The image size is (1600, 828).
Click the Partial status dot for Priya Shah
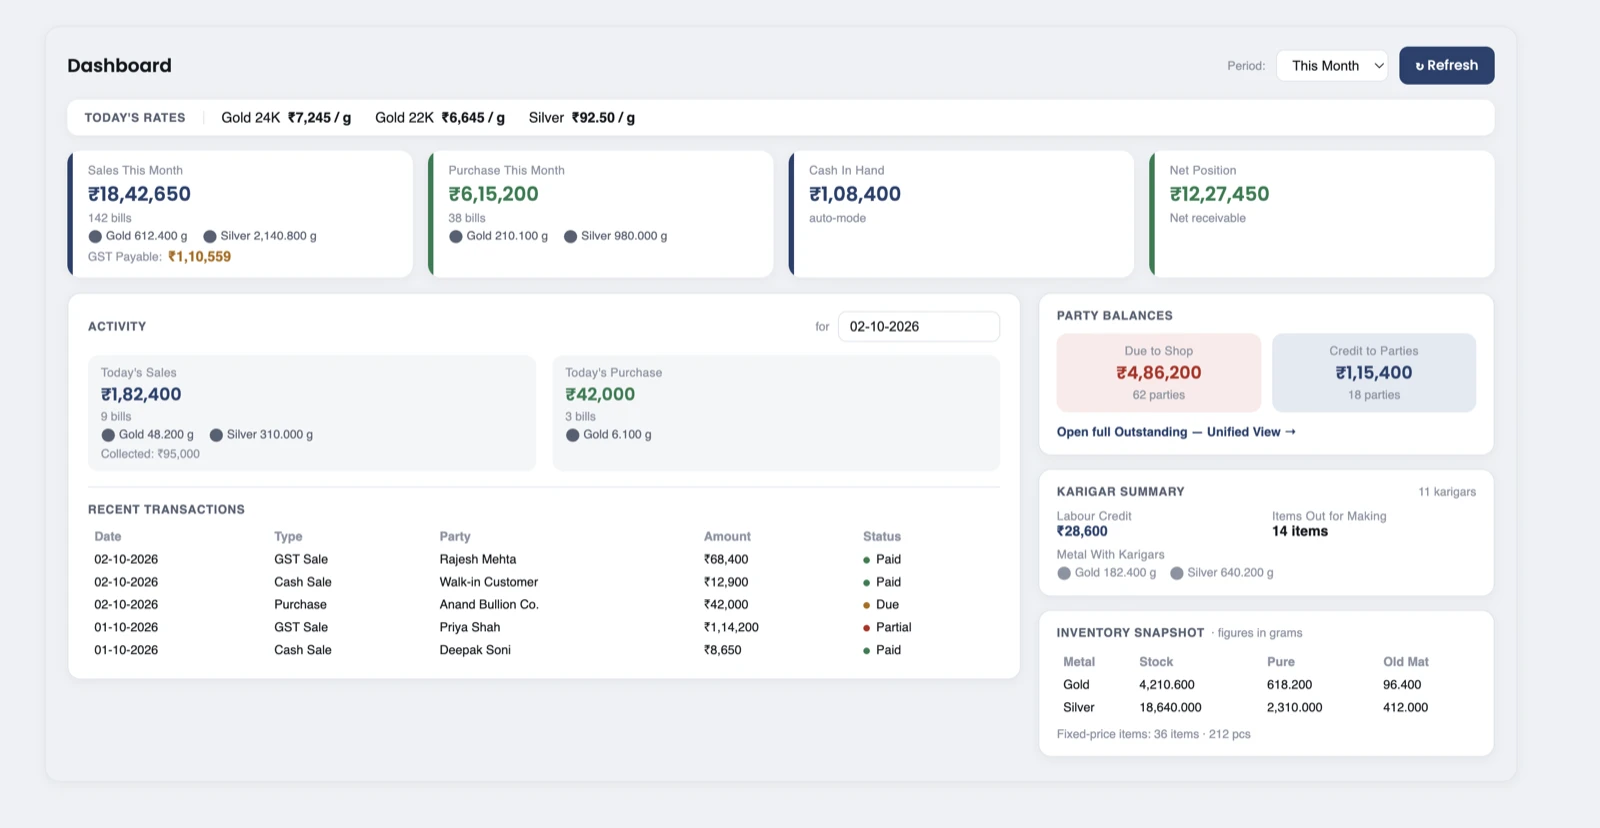click(866, 628)
